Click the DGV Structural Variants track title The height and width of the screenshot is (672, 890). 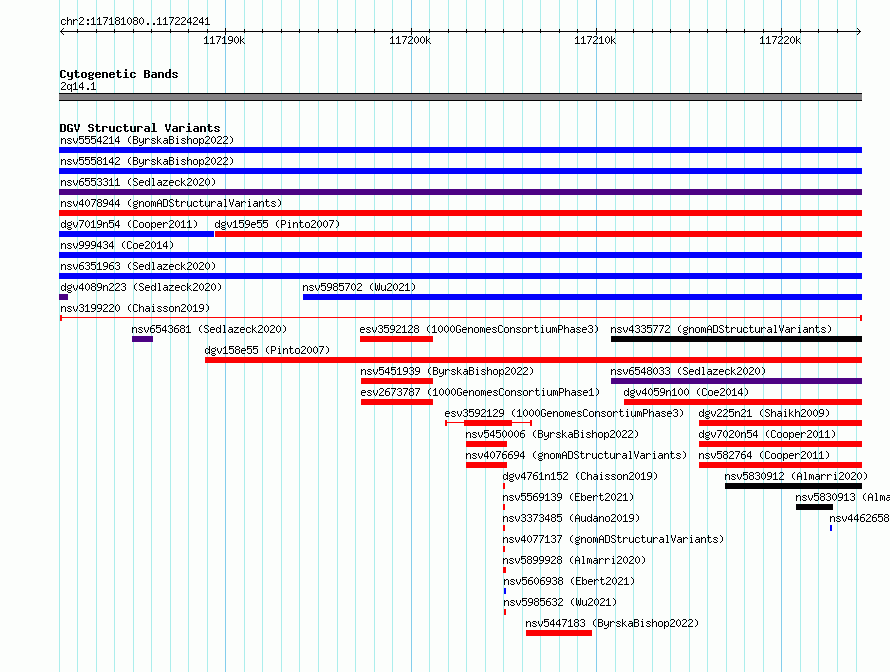coord(140,128)
